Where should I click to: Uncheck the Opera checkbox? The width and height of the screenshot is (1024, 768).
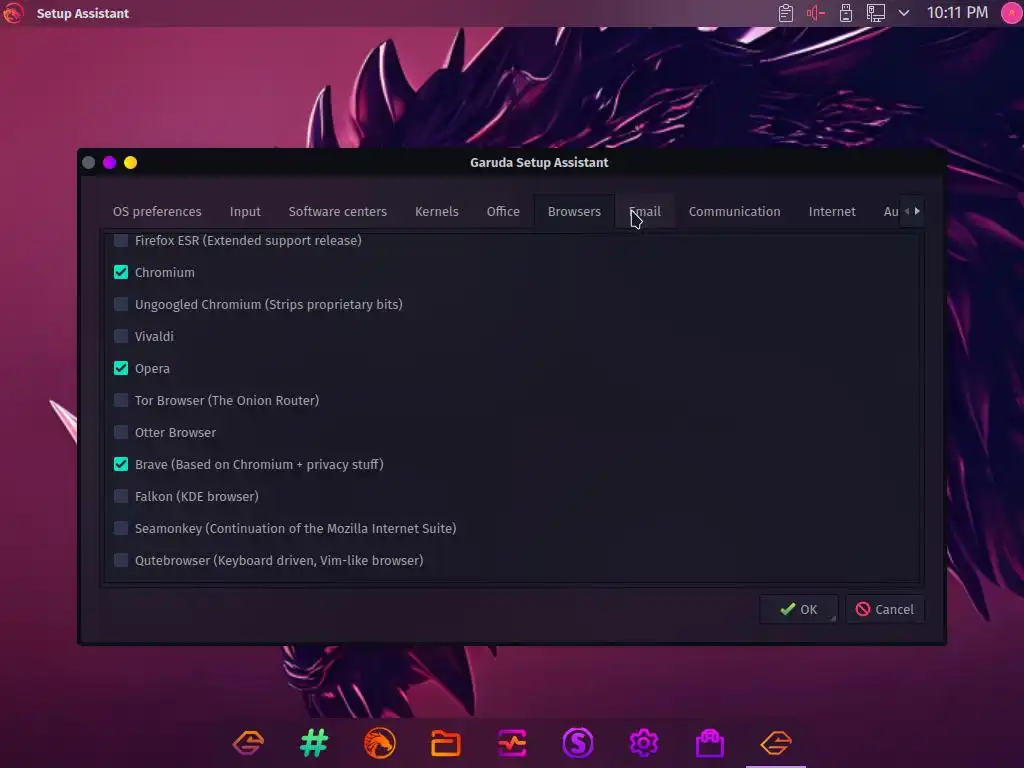click(121, 368)
